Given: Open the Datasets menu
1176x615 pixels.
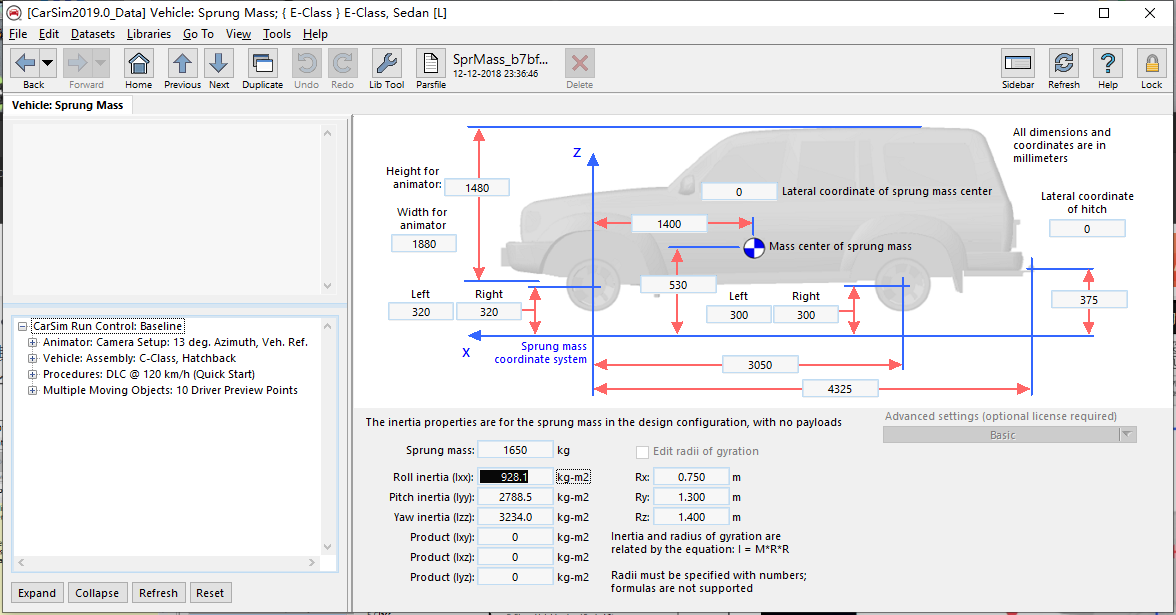Looking at the screenshot, I should pos(93,34).
